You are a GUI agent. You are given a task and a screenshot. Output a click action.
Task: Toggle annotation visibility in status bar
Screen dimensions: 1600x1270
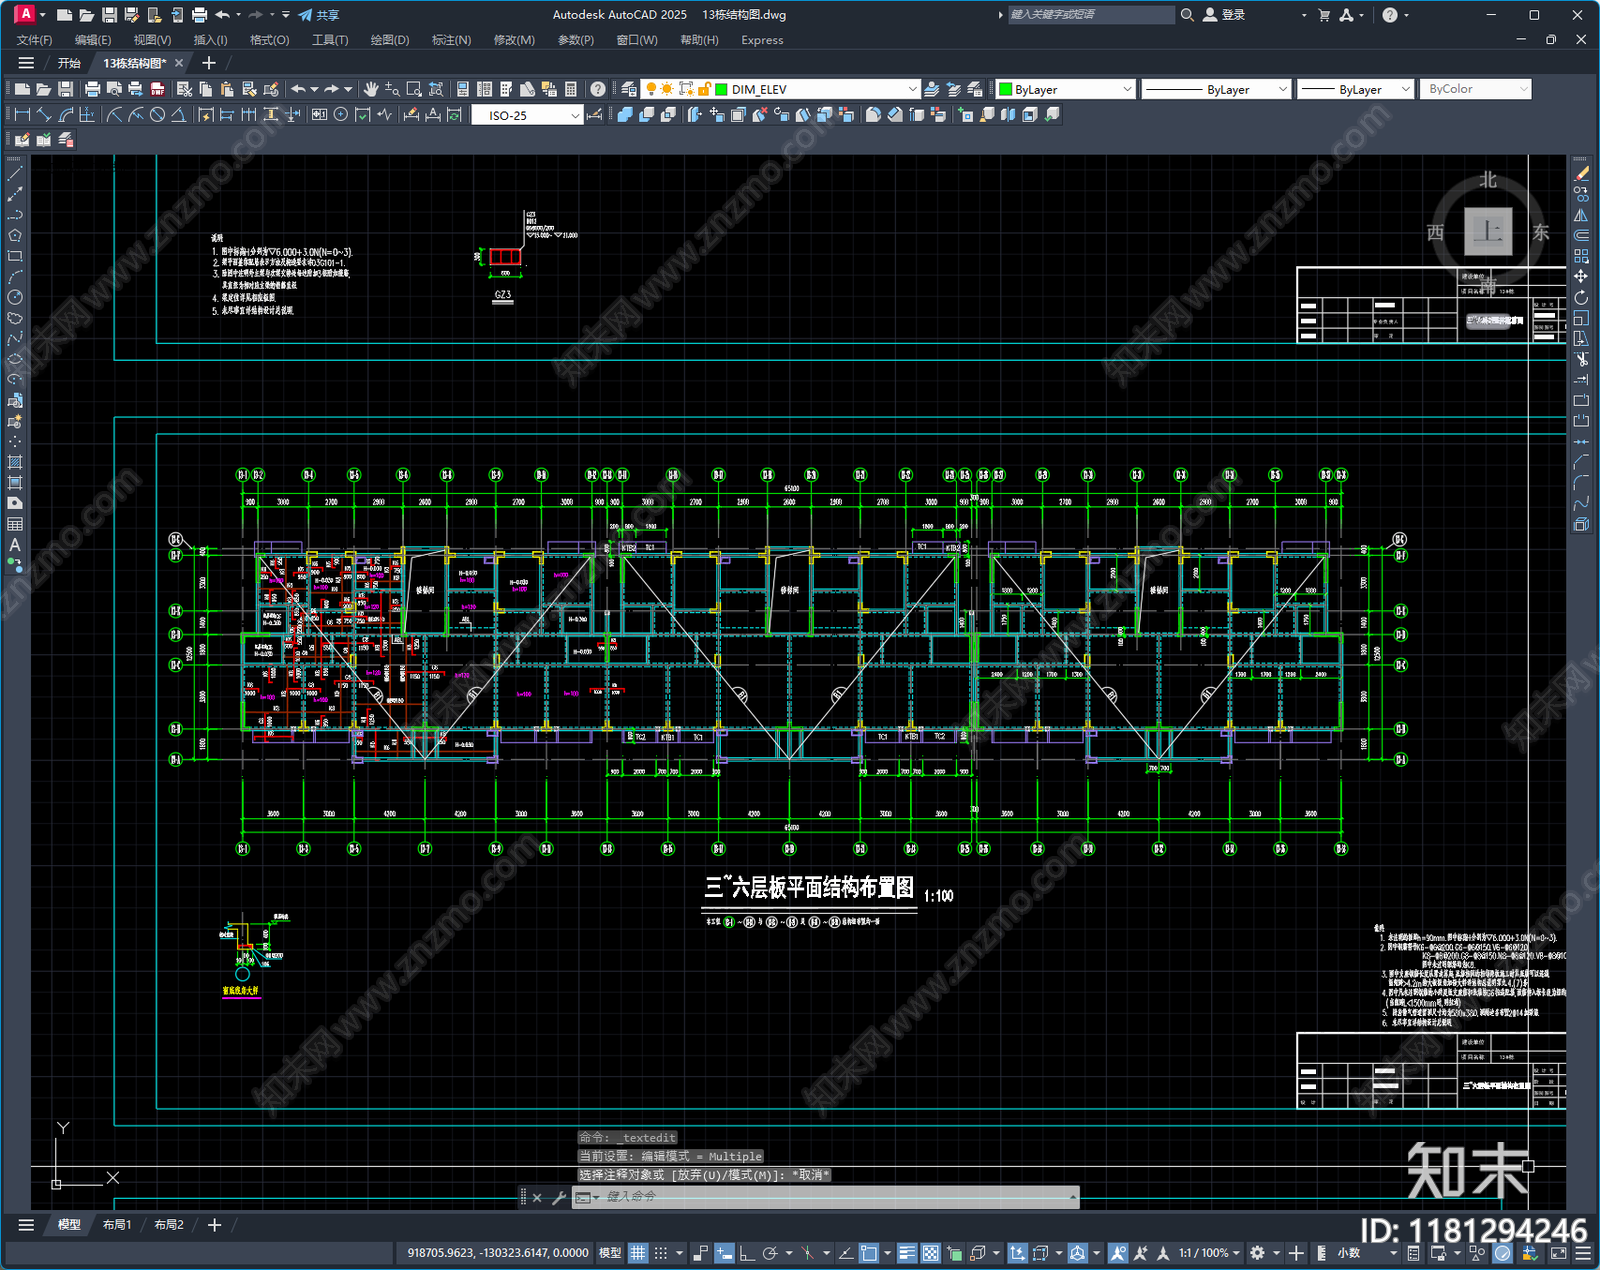1118,1253
